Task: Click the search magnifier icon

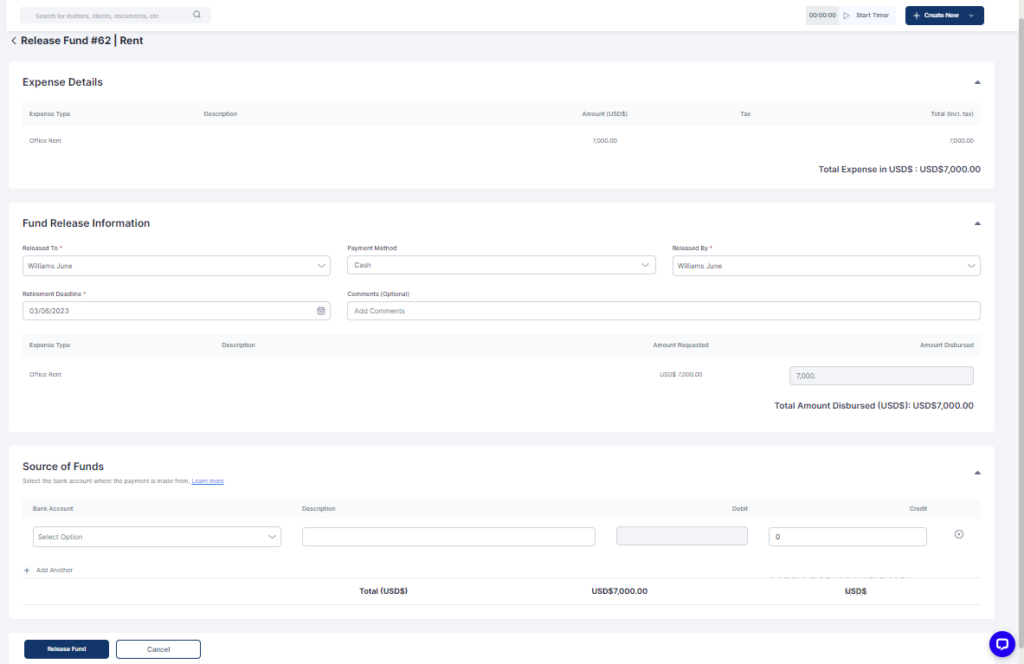Action: coord(196,15)
